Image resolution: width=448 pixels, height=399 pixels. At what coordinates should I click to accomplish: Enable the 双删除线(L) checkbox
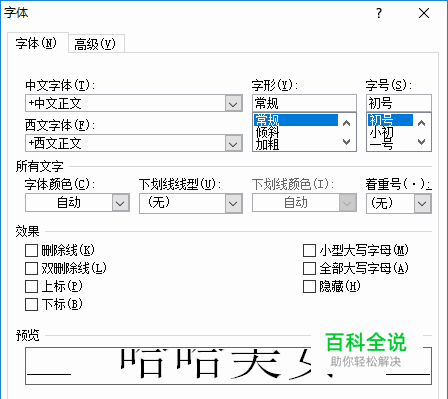[31, 268]
